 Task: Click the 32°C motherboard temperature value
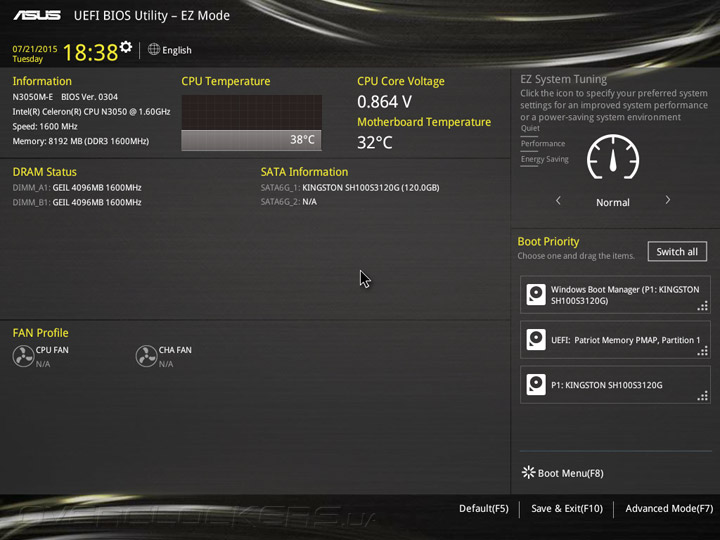375,143
